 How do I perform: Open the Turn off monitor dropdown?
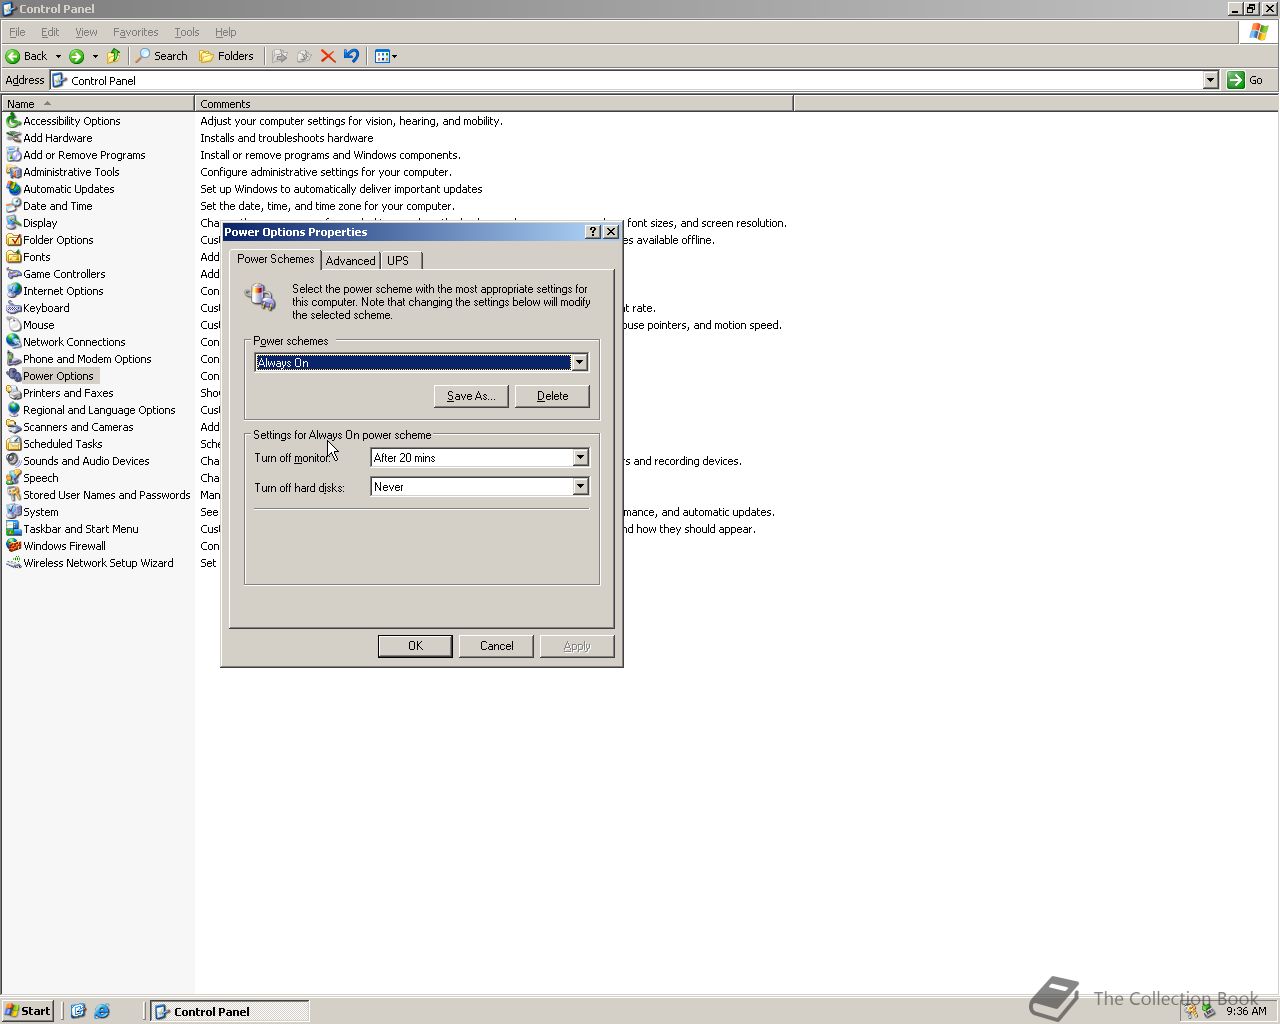tap(580, 458)
